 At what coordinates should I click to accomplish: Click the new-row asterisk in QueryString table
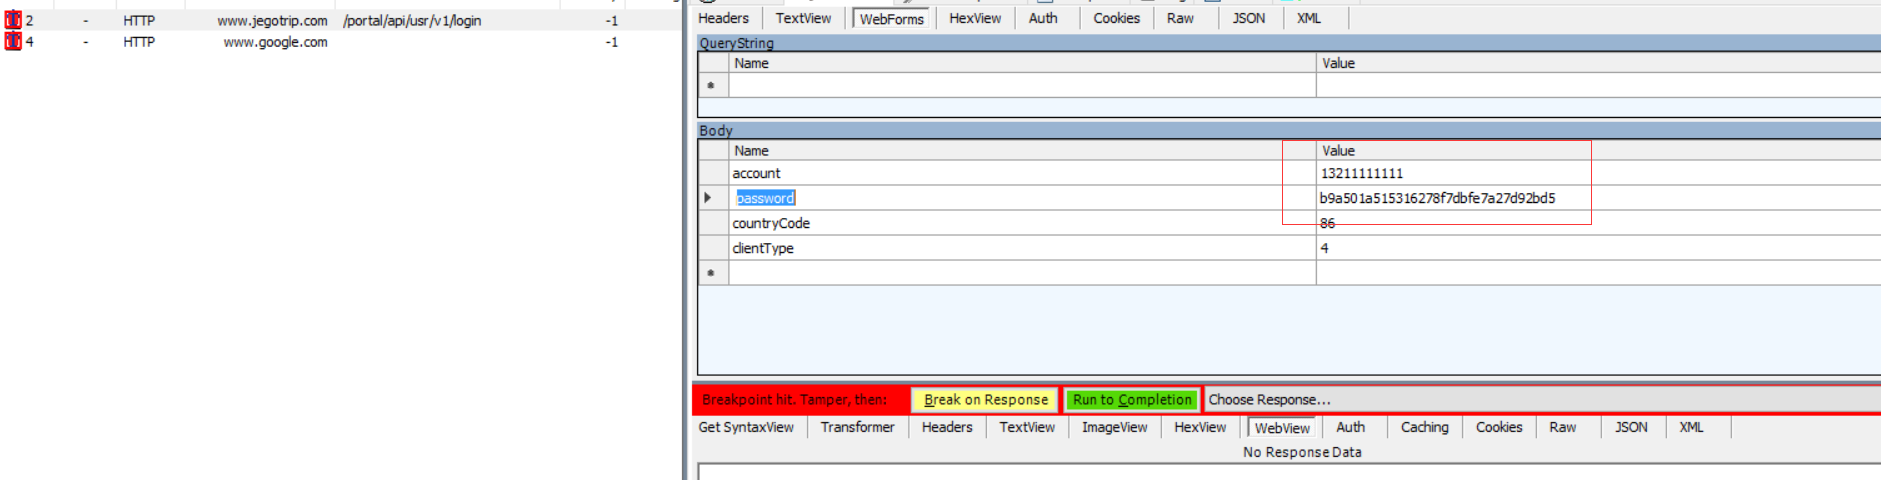[711, 85]
